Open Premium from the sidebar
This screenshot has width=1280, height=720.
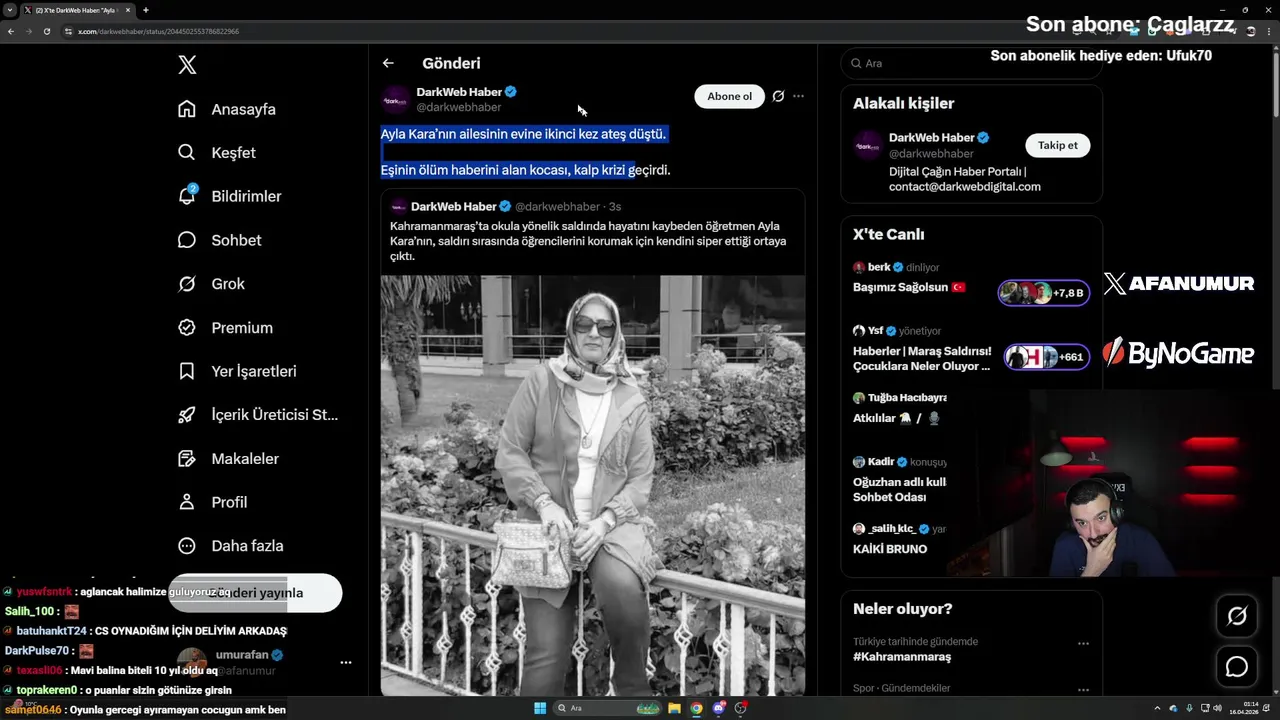225,327
